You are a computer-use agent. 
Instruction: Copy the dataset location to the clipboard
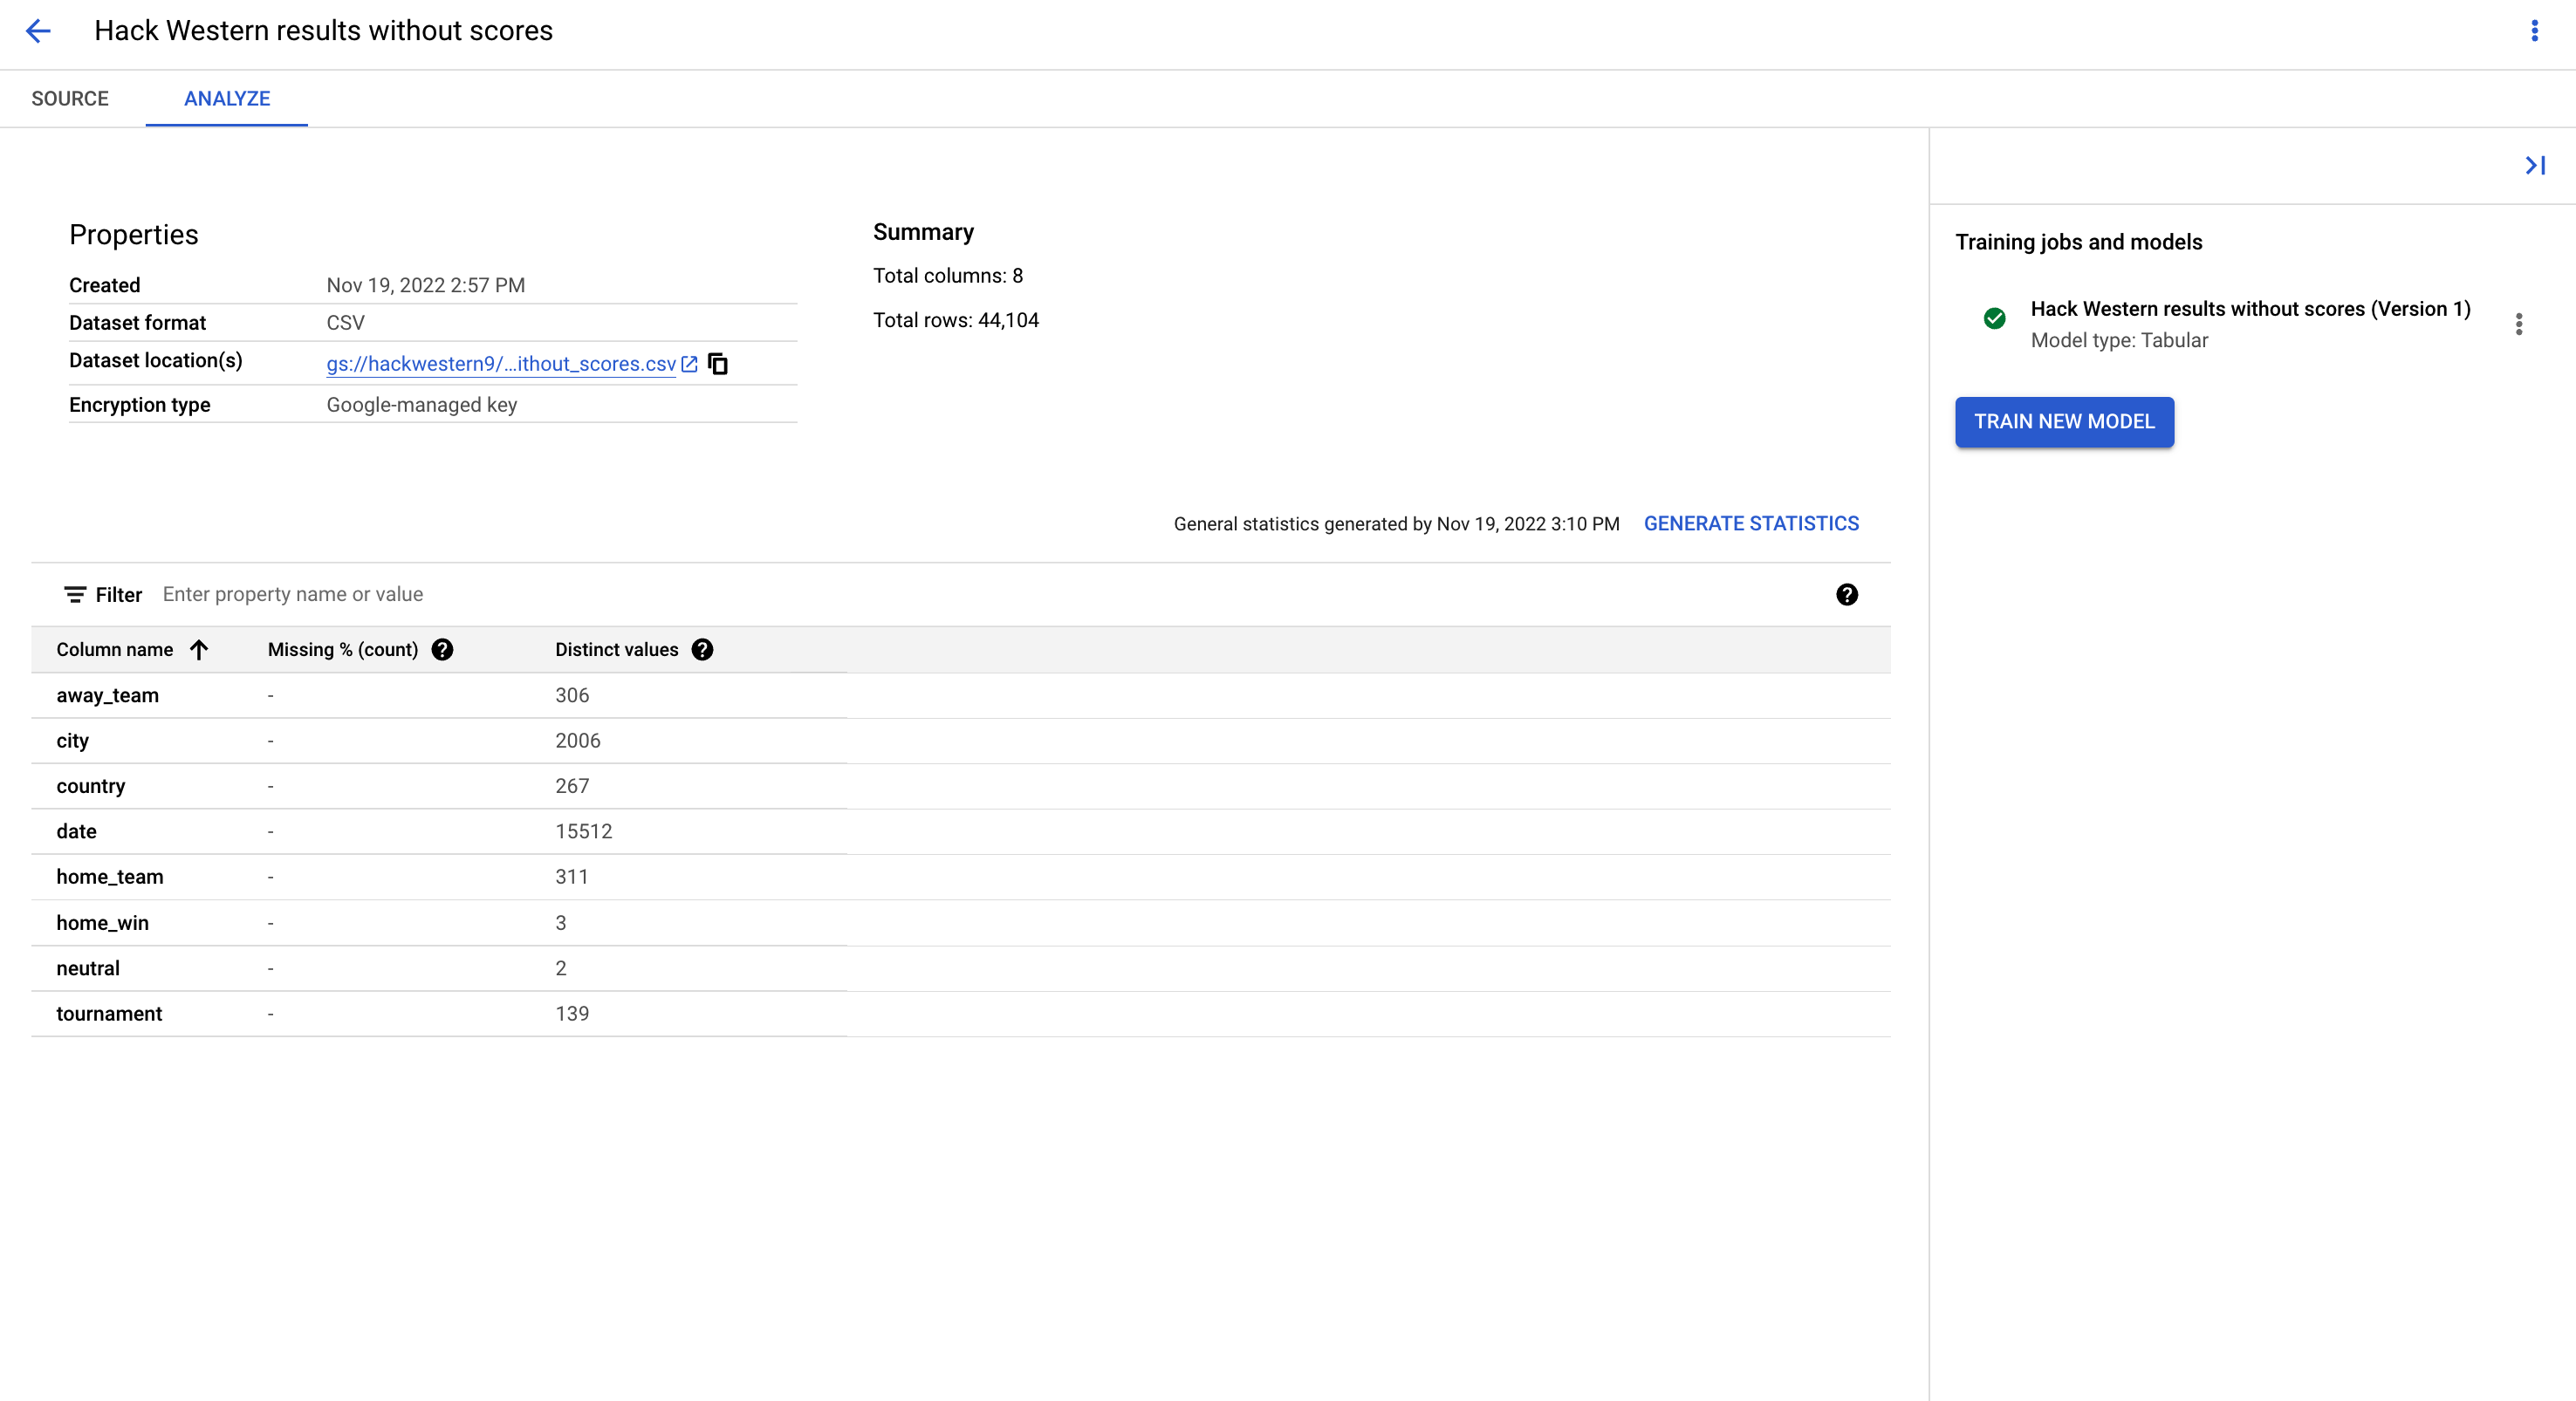click(x=718, y=364)
